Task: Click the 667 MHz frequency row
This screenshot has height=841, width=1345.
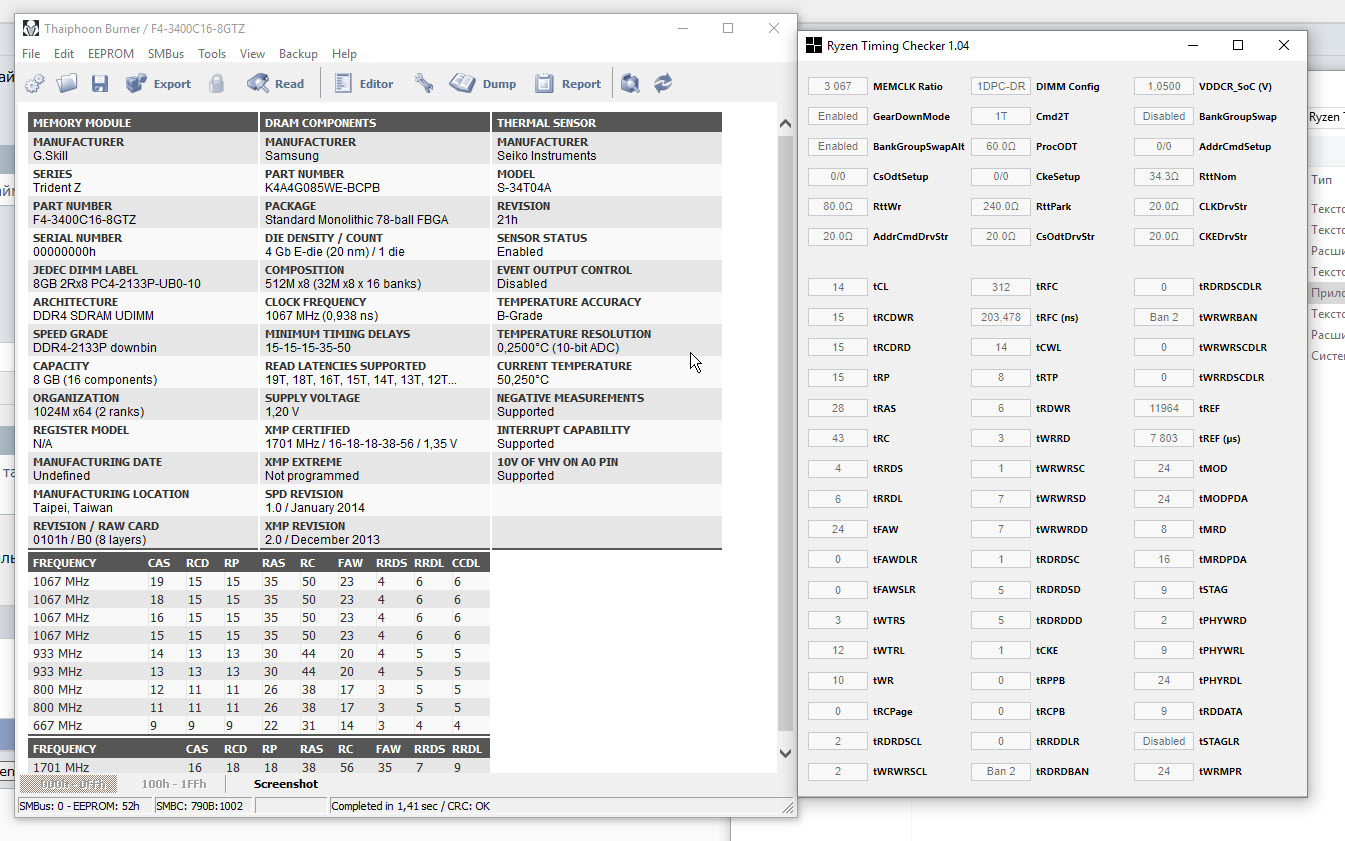Action: [260, 725]
